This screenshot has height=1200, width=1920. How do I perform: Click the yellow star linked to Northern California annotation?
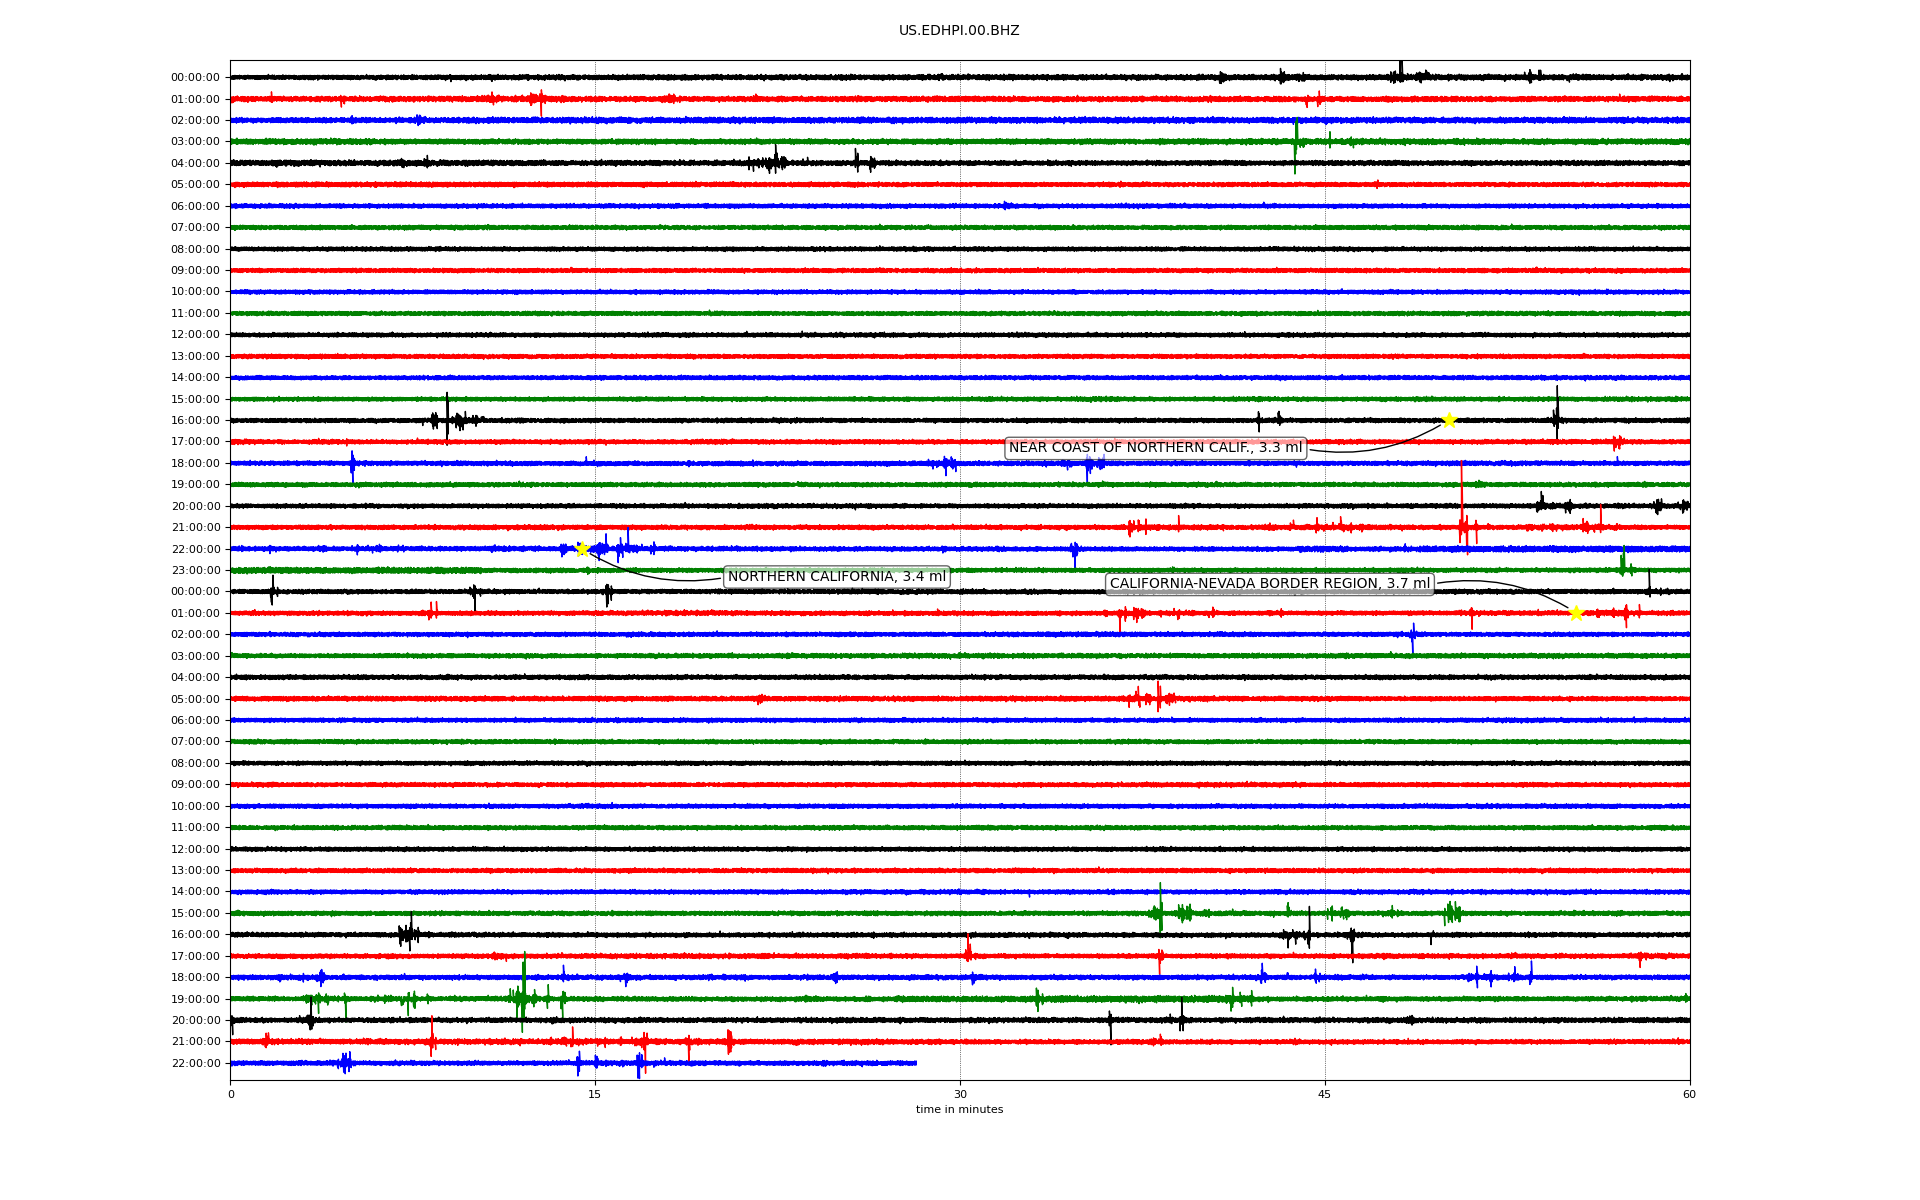(582, 549)
